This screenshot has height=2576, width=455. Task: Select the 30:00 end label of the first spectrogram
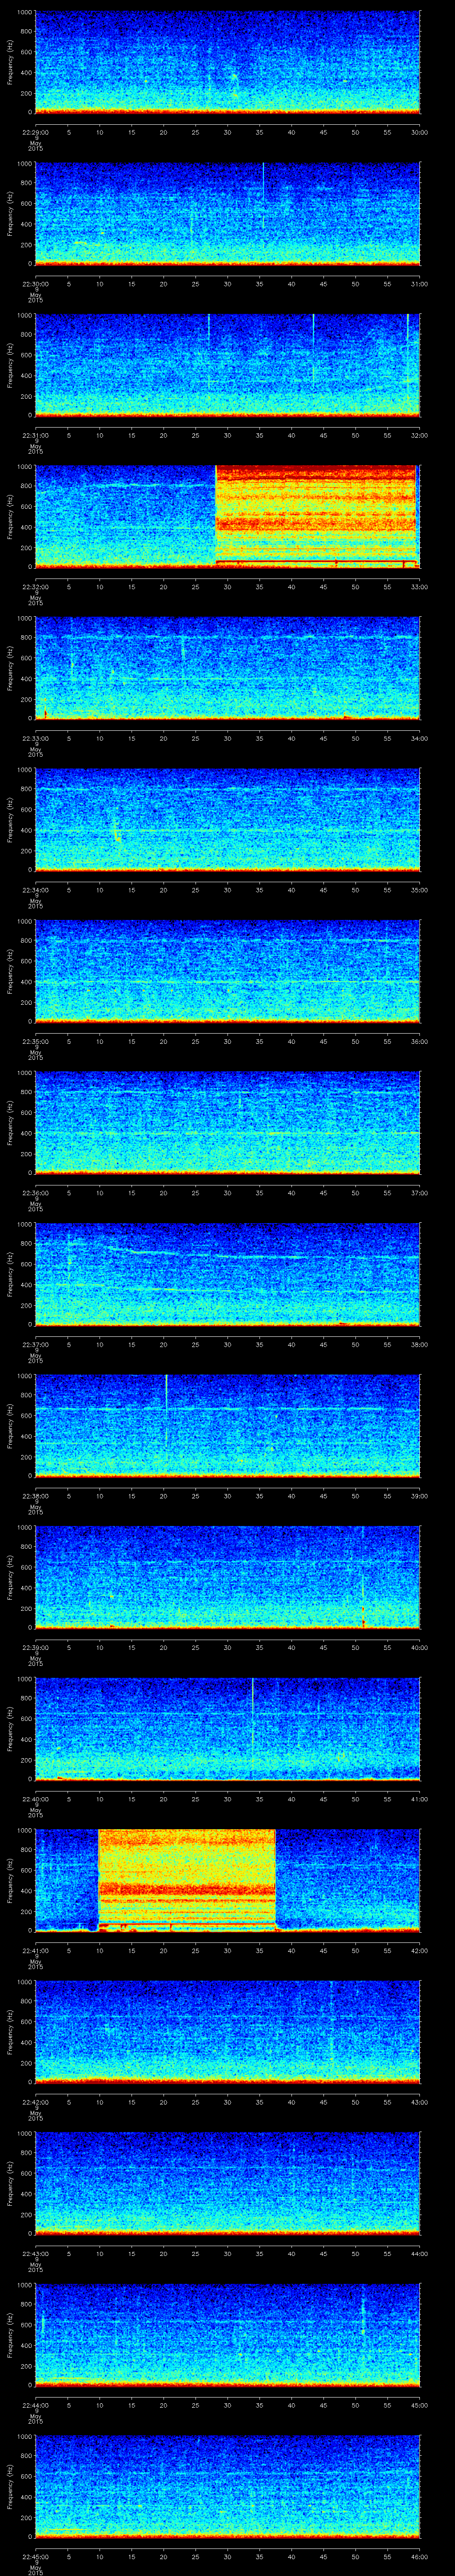[420, 132]
